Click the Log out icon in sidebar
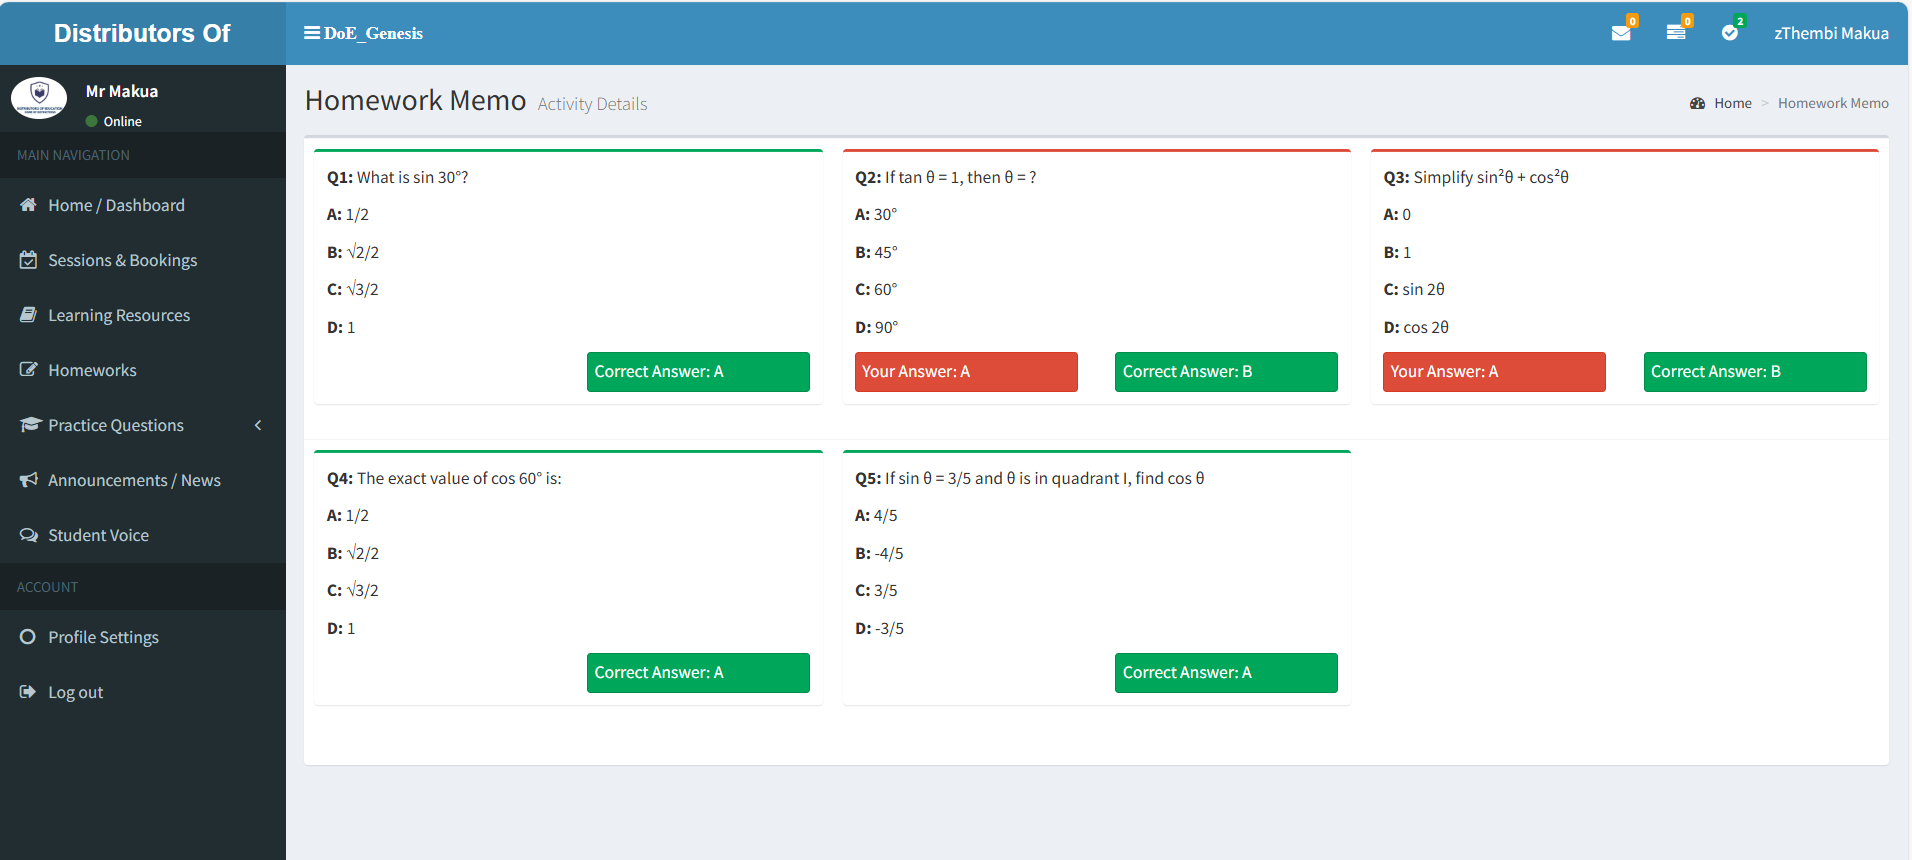Screen dimensions: 1912x860 tap(28, 692)
